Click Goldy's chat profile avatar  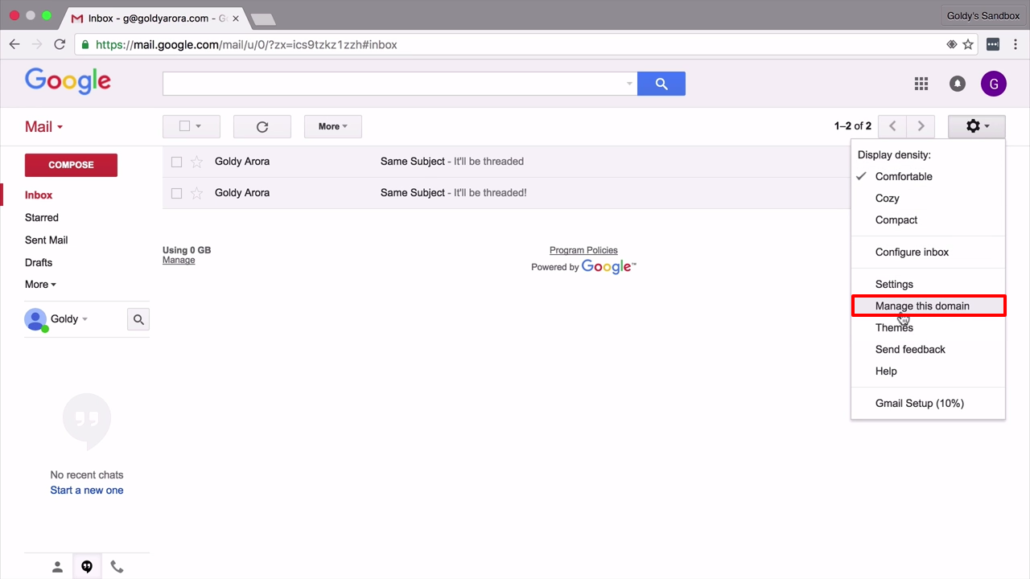[x=35, y=319]
